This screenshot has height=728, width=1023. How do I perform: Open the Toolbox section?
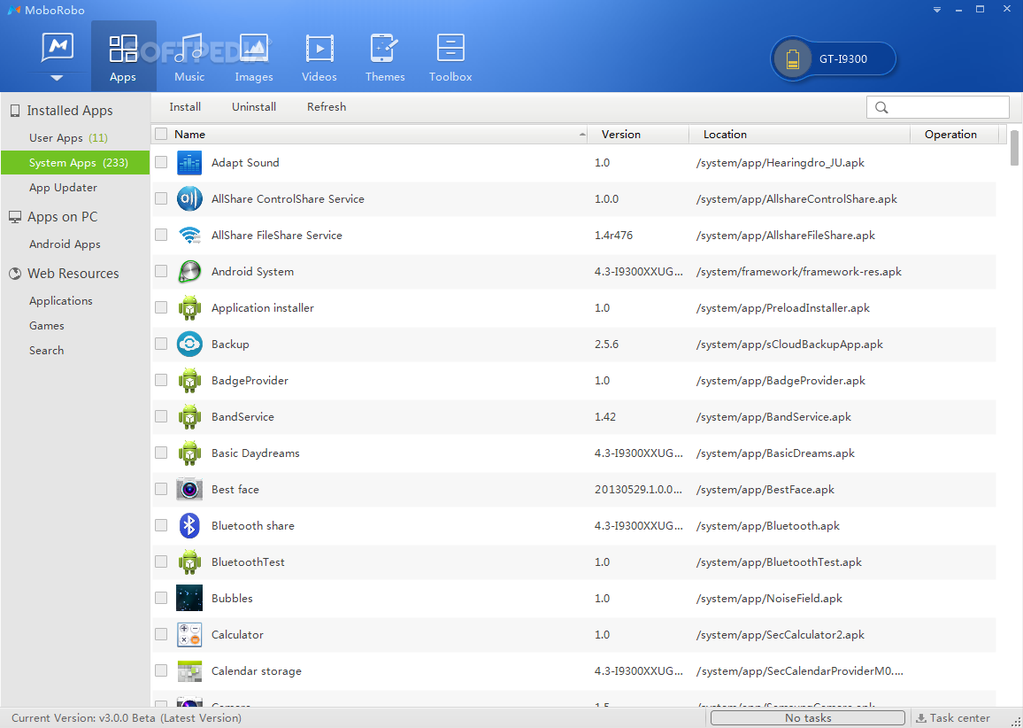[x=450, y=57]
